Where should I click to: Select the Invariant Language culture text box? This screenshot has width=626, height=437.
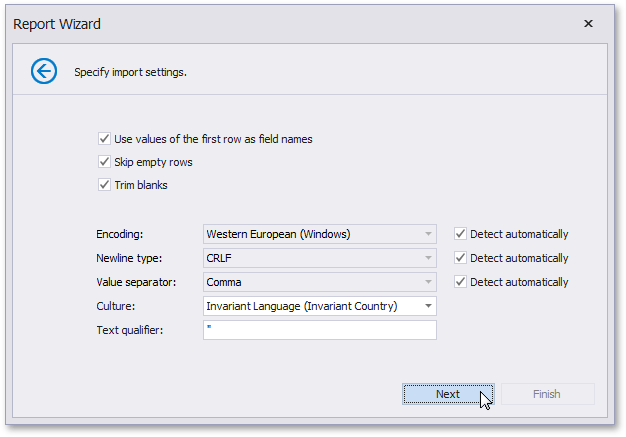pyautogui.click(x=310, y=306)
